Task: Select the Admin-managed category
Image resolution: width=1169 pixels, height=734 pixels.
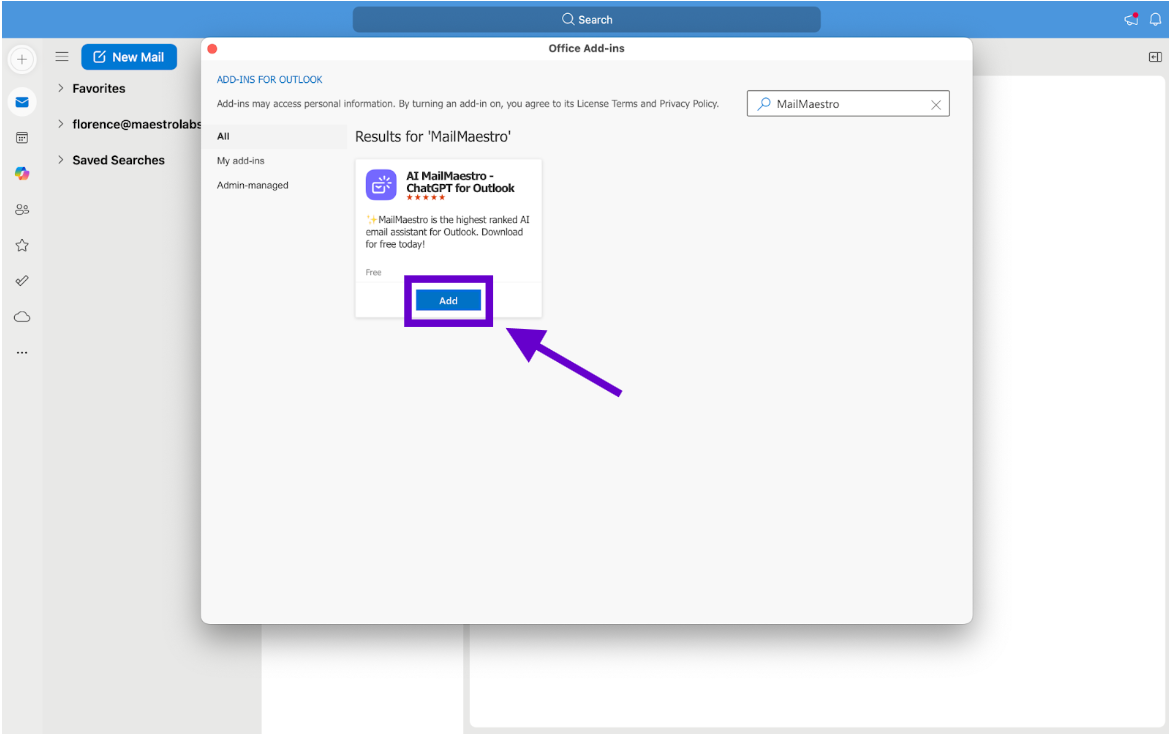Action: [253, 185]
